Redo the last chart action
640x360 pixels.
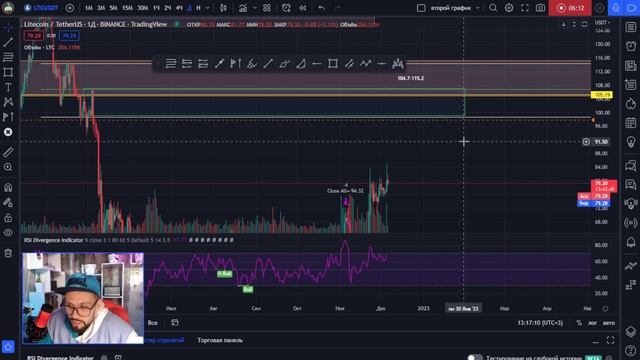tap(337, 8)
